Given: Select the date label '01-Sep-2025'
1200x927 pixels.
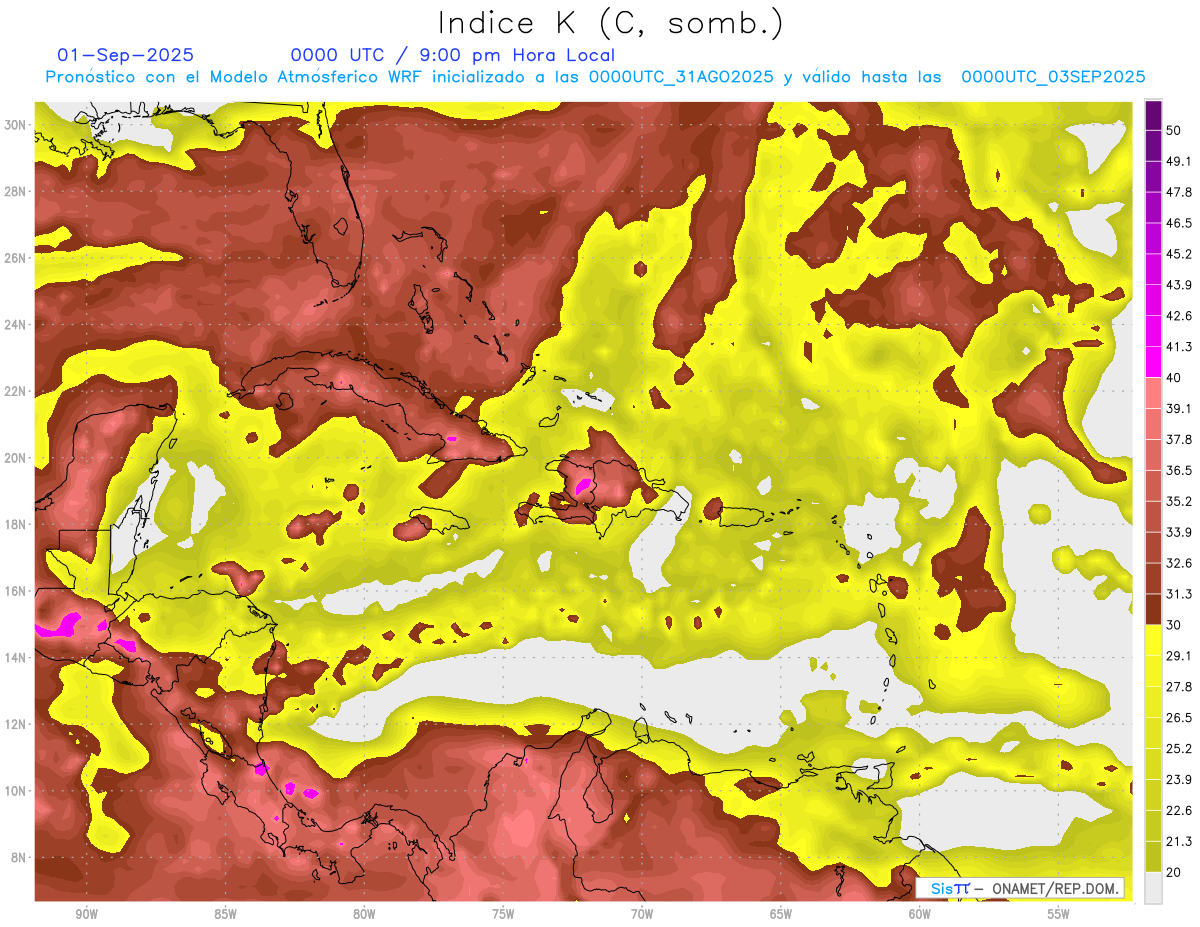Looking at the screenshot, I should pos(125,55).
